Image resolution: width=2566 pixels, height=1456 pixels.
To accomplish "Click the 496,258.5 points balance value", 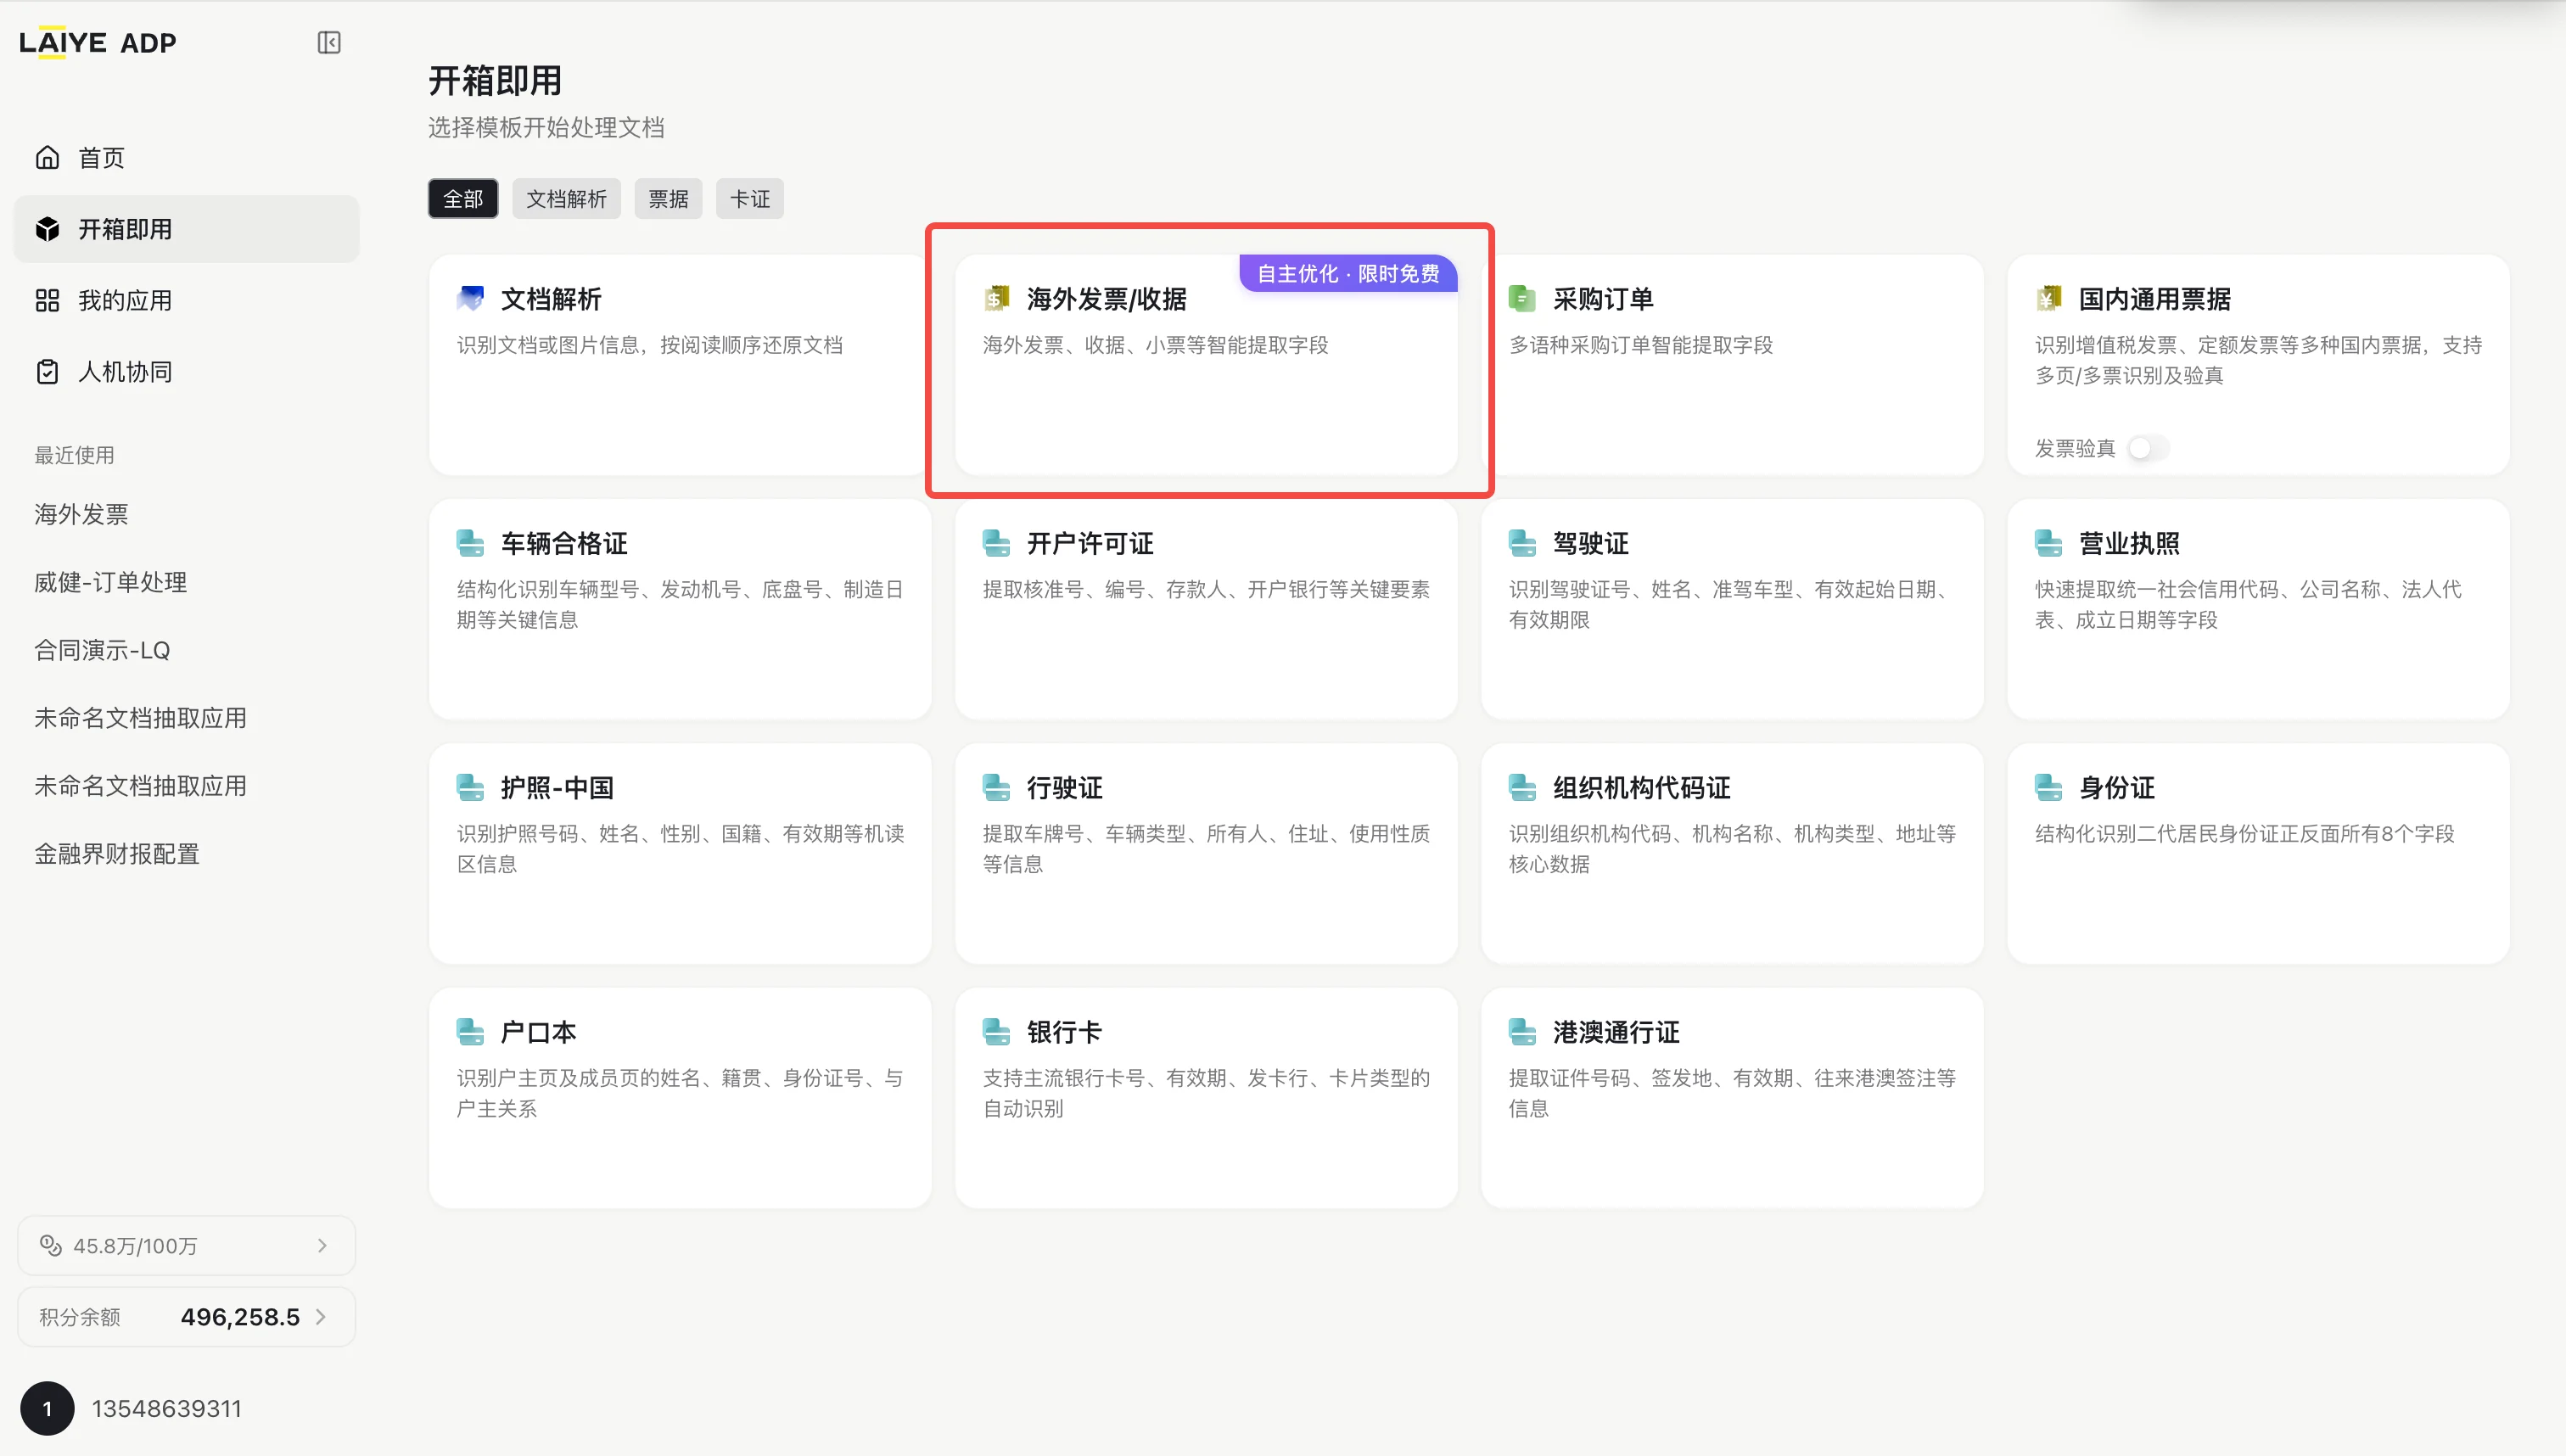I will (240, 1316).
